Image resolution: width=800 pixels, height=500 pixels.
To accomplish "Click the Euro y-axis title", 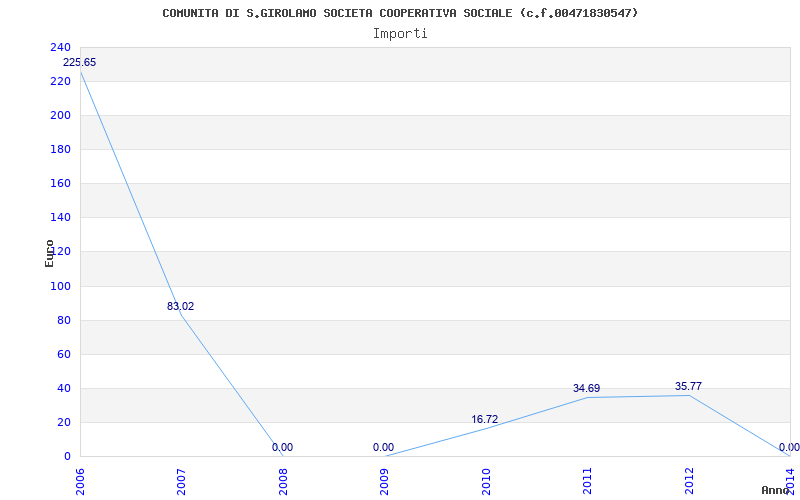I will click(49, 253).
